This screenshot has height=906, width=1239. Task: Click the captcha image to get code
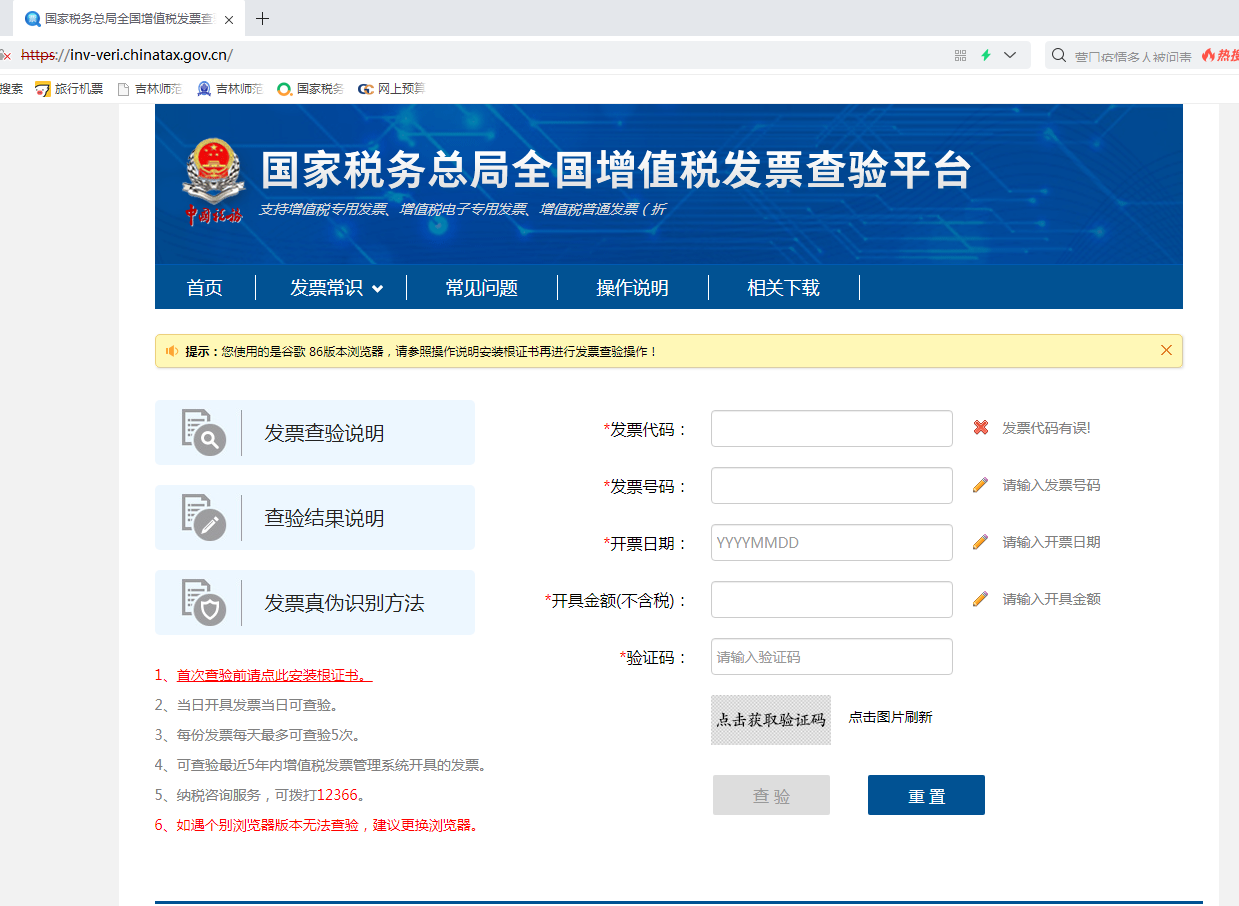pyautogui.click(x=771, y=720)
